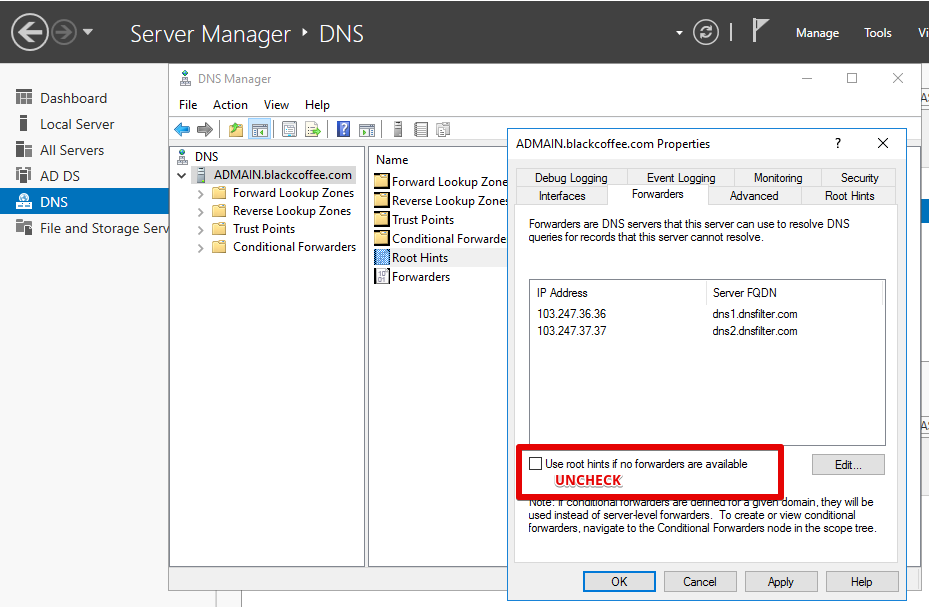Toggle Show/Hide Console Tree toolbar icon
The width and height of the screenshot is (929, 607).
pyautogui.click(x=260, y=129)
